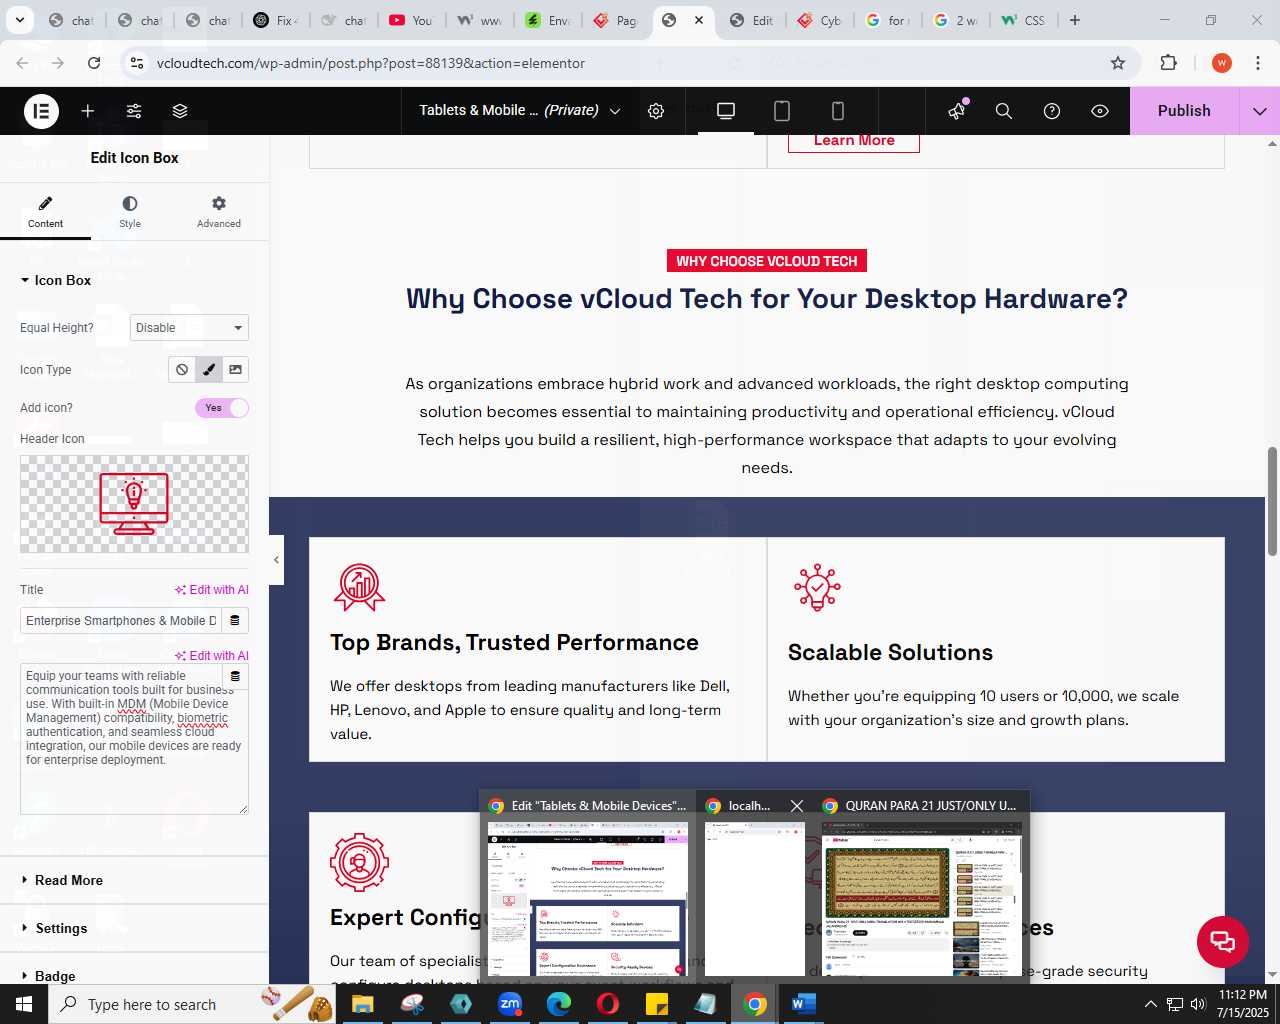Open page settings gear icon
This screenshot has height=1024, width=1280.
click(x=656, y=111)
